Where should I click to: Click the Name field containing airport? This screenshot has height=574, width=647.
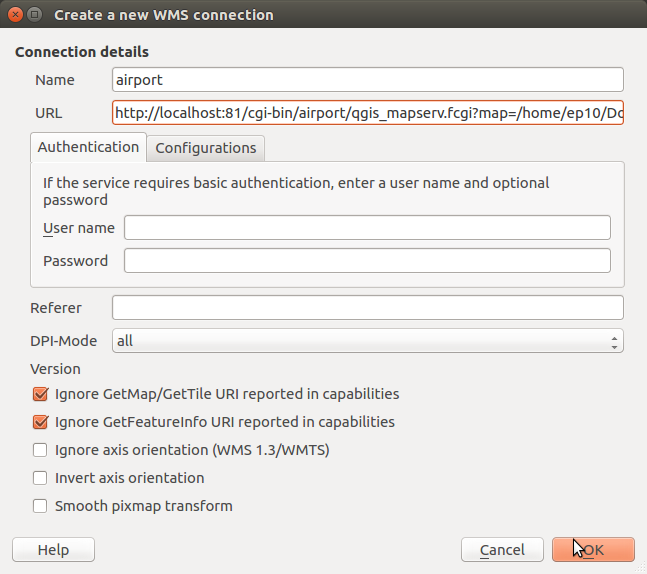pos(367,80)
